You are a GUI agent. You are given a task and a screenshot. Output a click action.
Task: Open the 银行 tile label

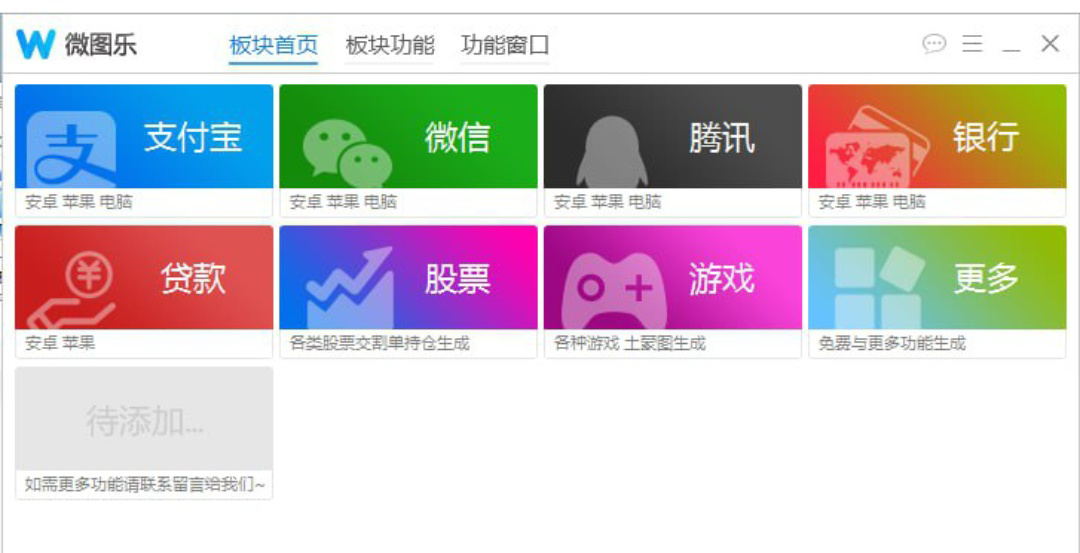click(x=986, y=137)
